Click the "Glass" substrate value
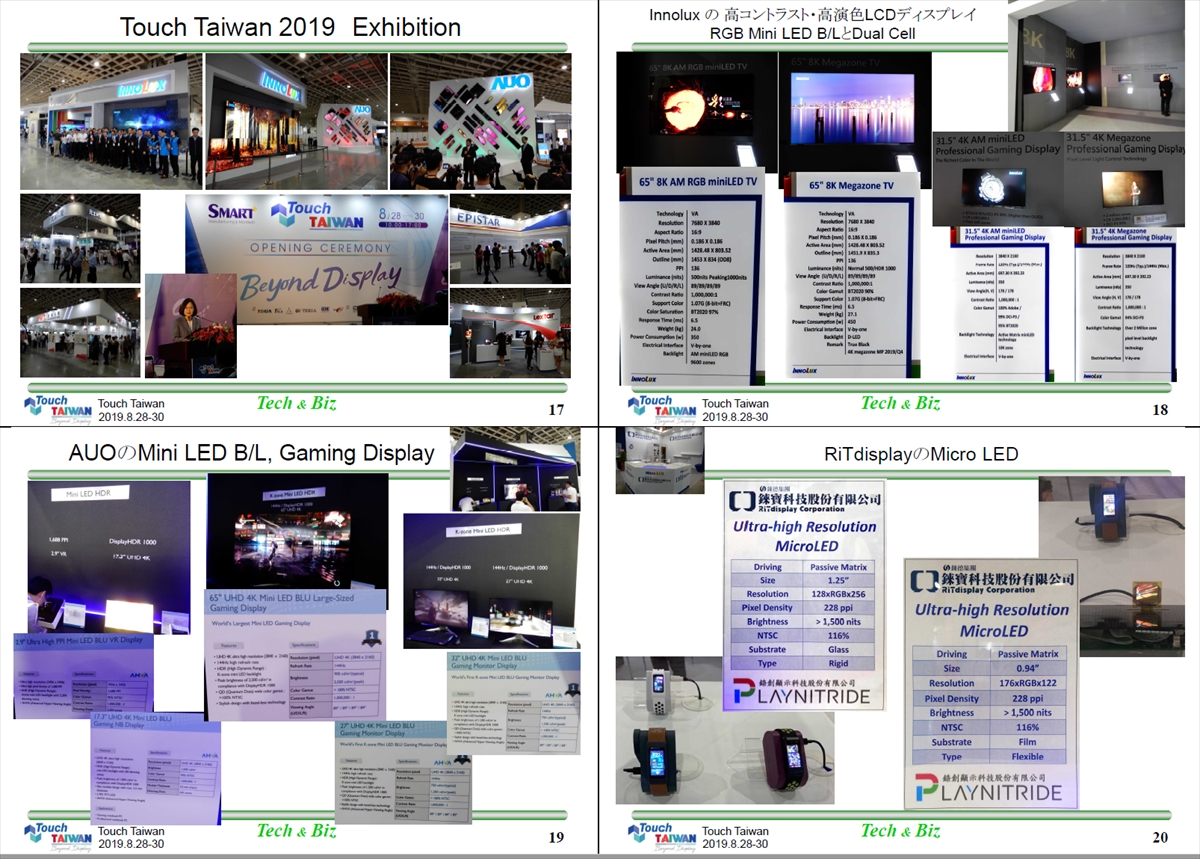Viewport: 1200px width, 859px height. [x=837, y=649]
